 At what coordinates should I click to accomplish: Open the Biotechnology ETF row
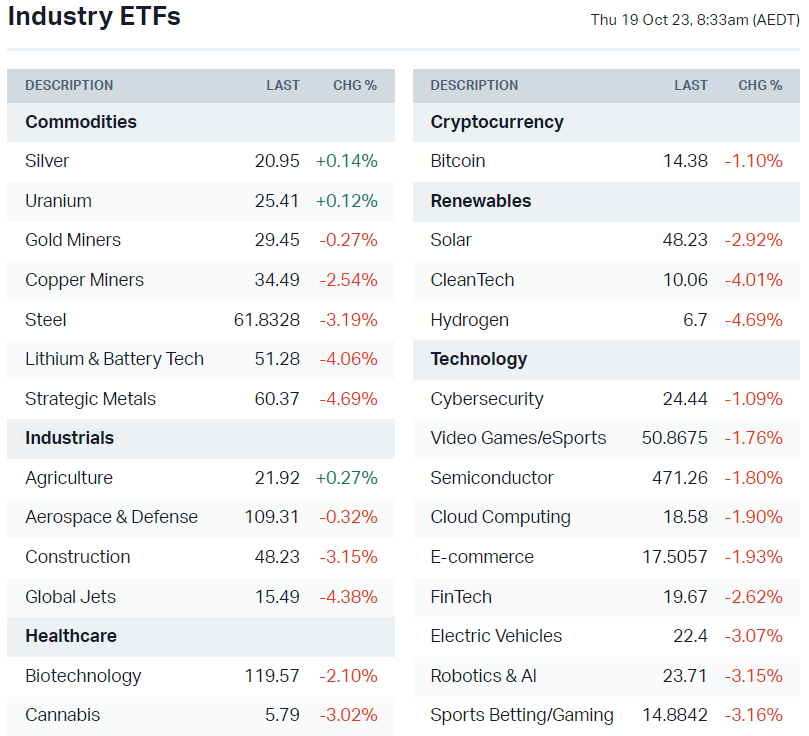(x=83, y=676)
